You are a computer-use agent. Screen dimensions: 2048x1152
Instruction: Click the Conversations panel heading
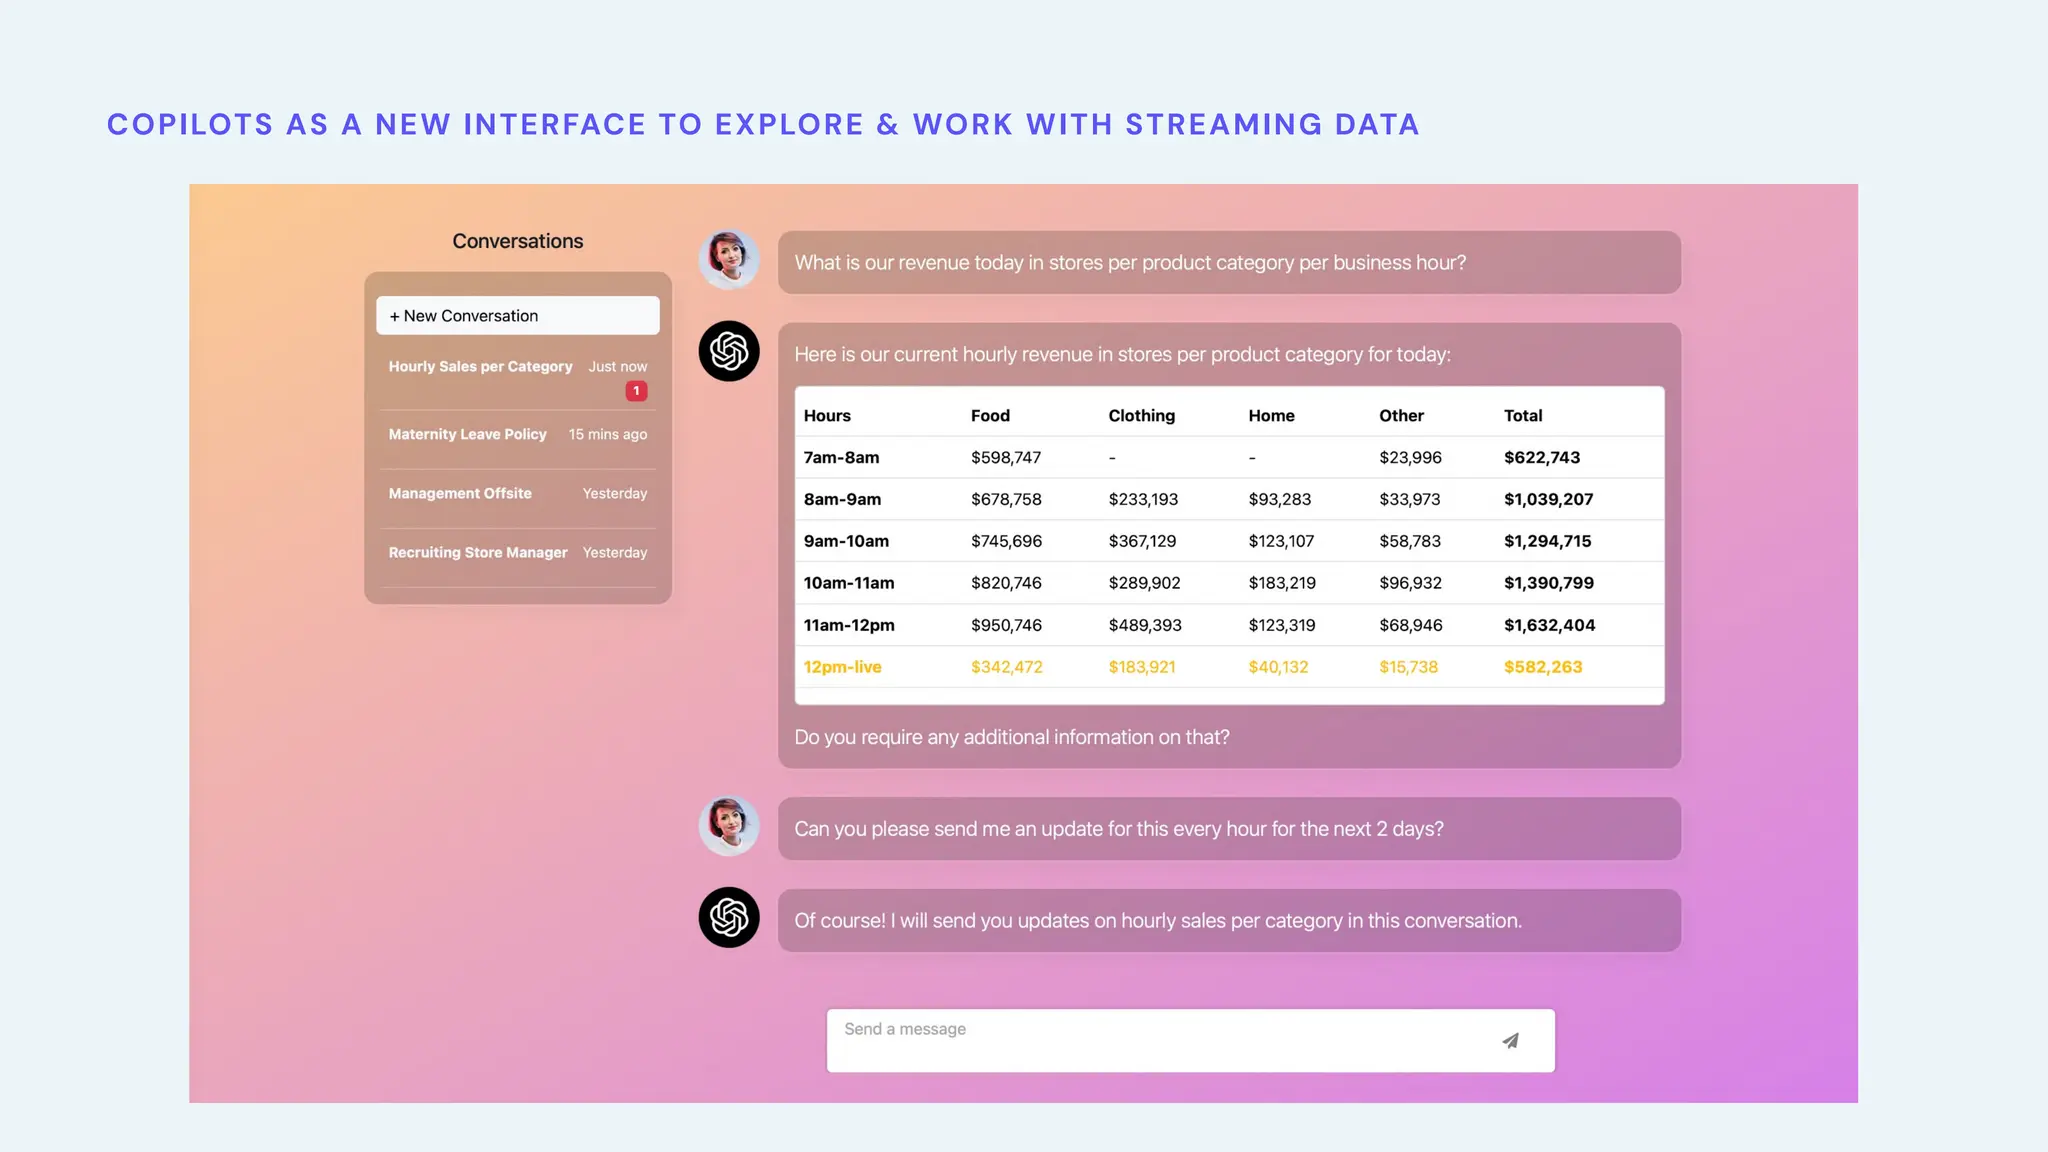point(517,241)
